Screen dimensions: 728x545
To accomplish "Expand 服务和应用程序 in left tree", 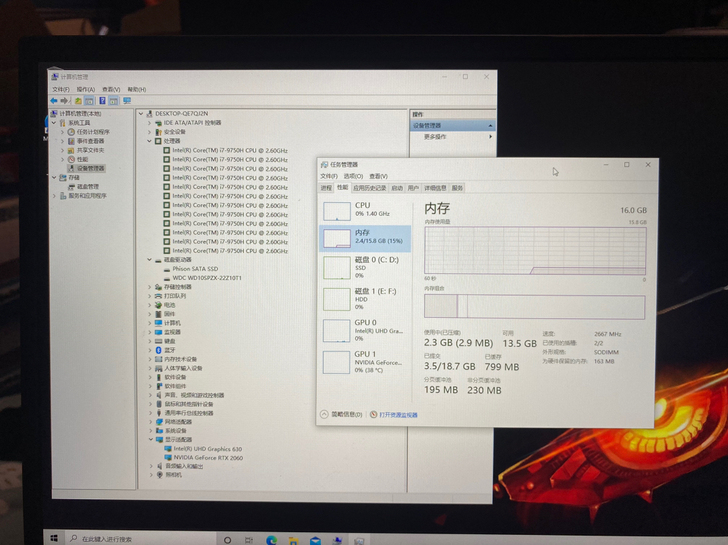I will coord(54,196).
